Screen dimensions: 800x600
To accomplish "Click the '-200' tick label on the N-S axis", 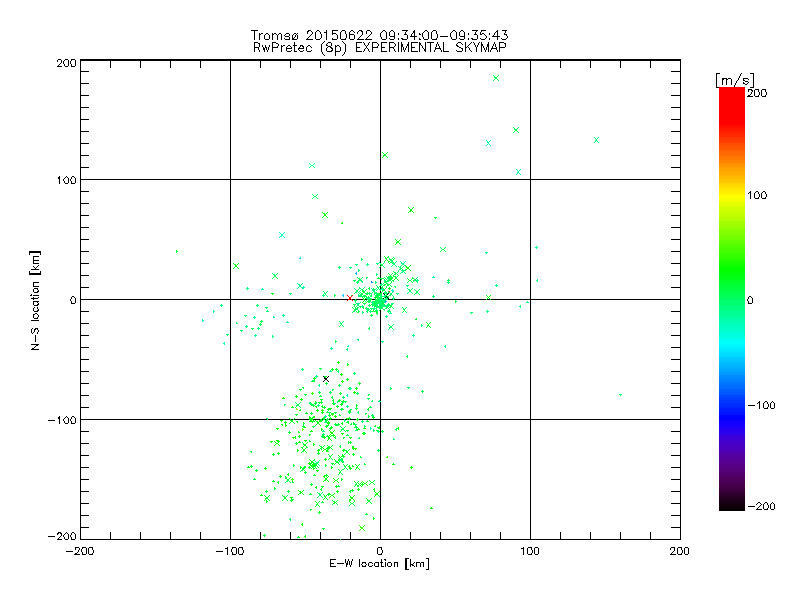I will click(x=62, y=536).
